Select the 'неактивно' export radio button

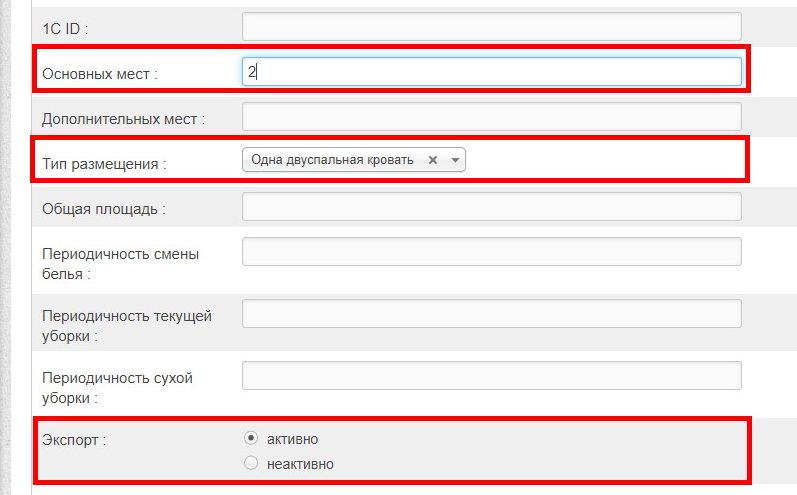(x=251, y=463)
